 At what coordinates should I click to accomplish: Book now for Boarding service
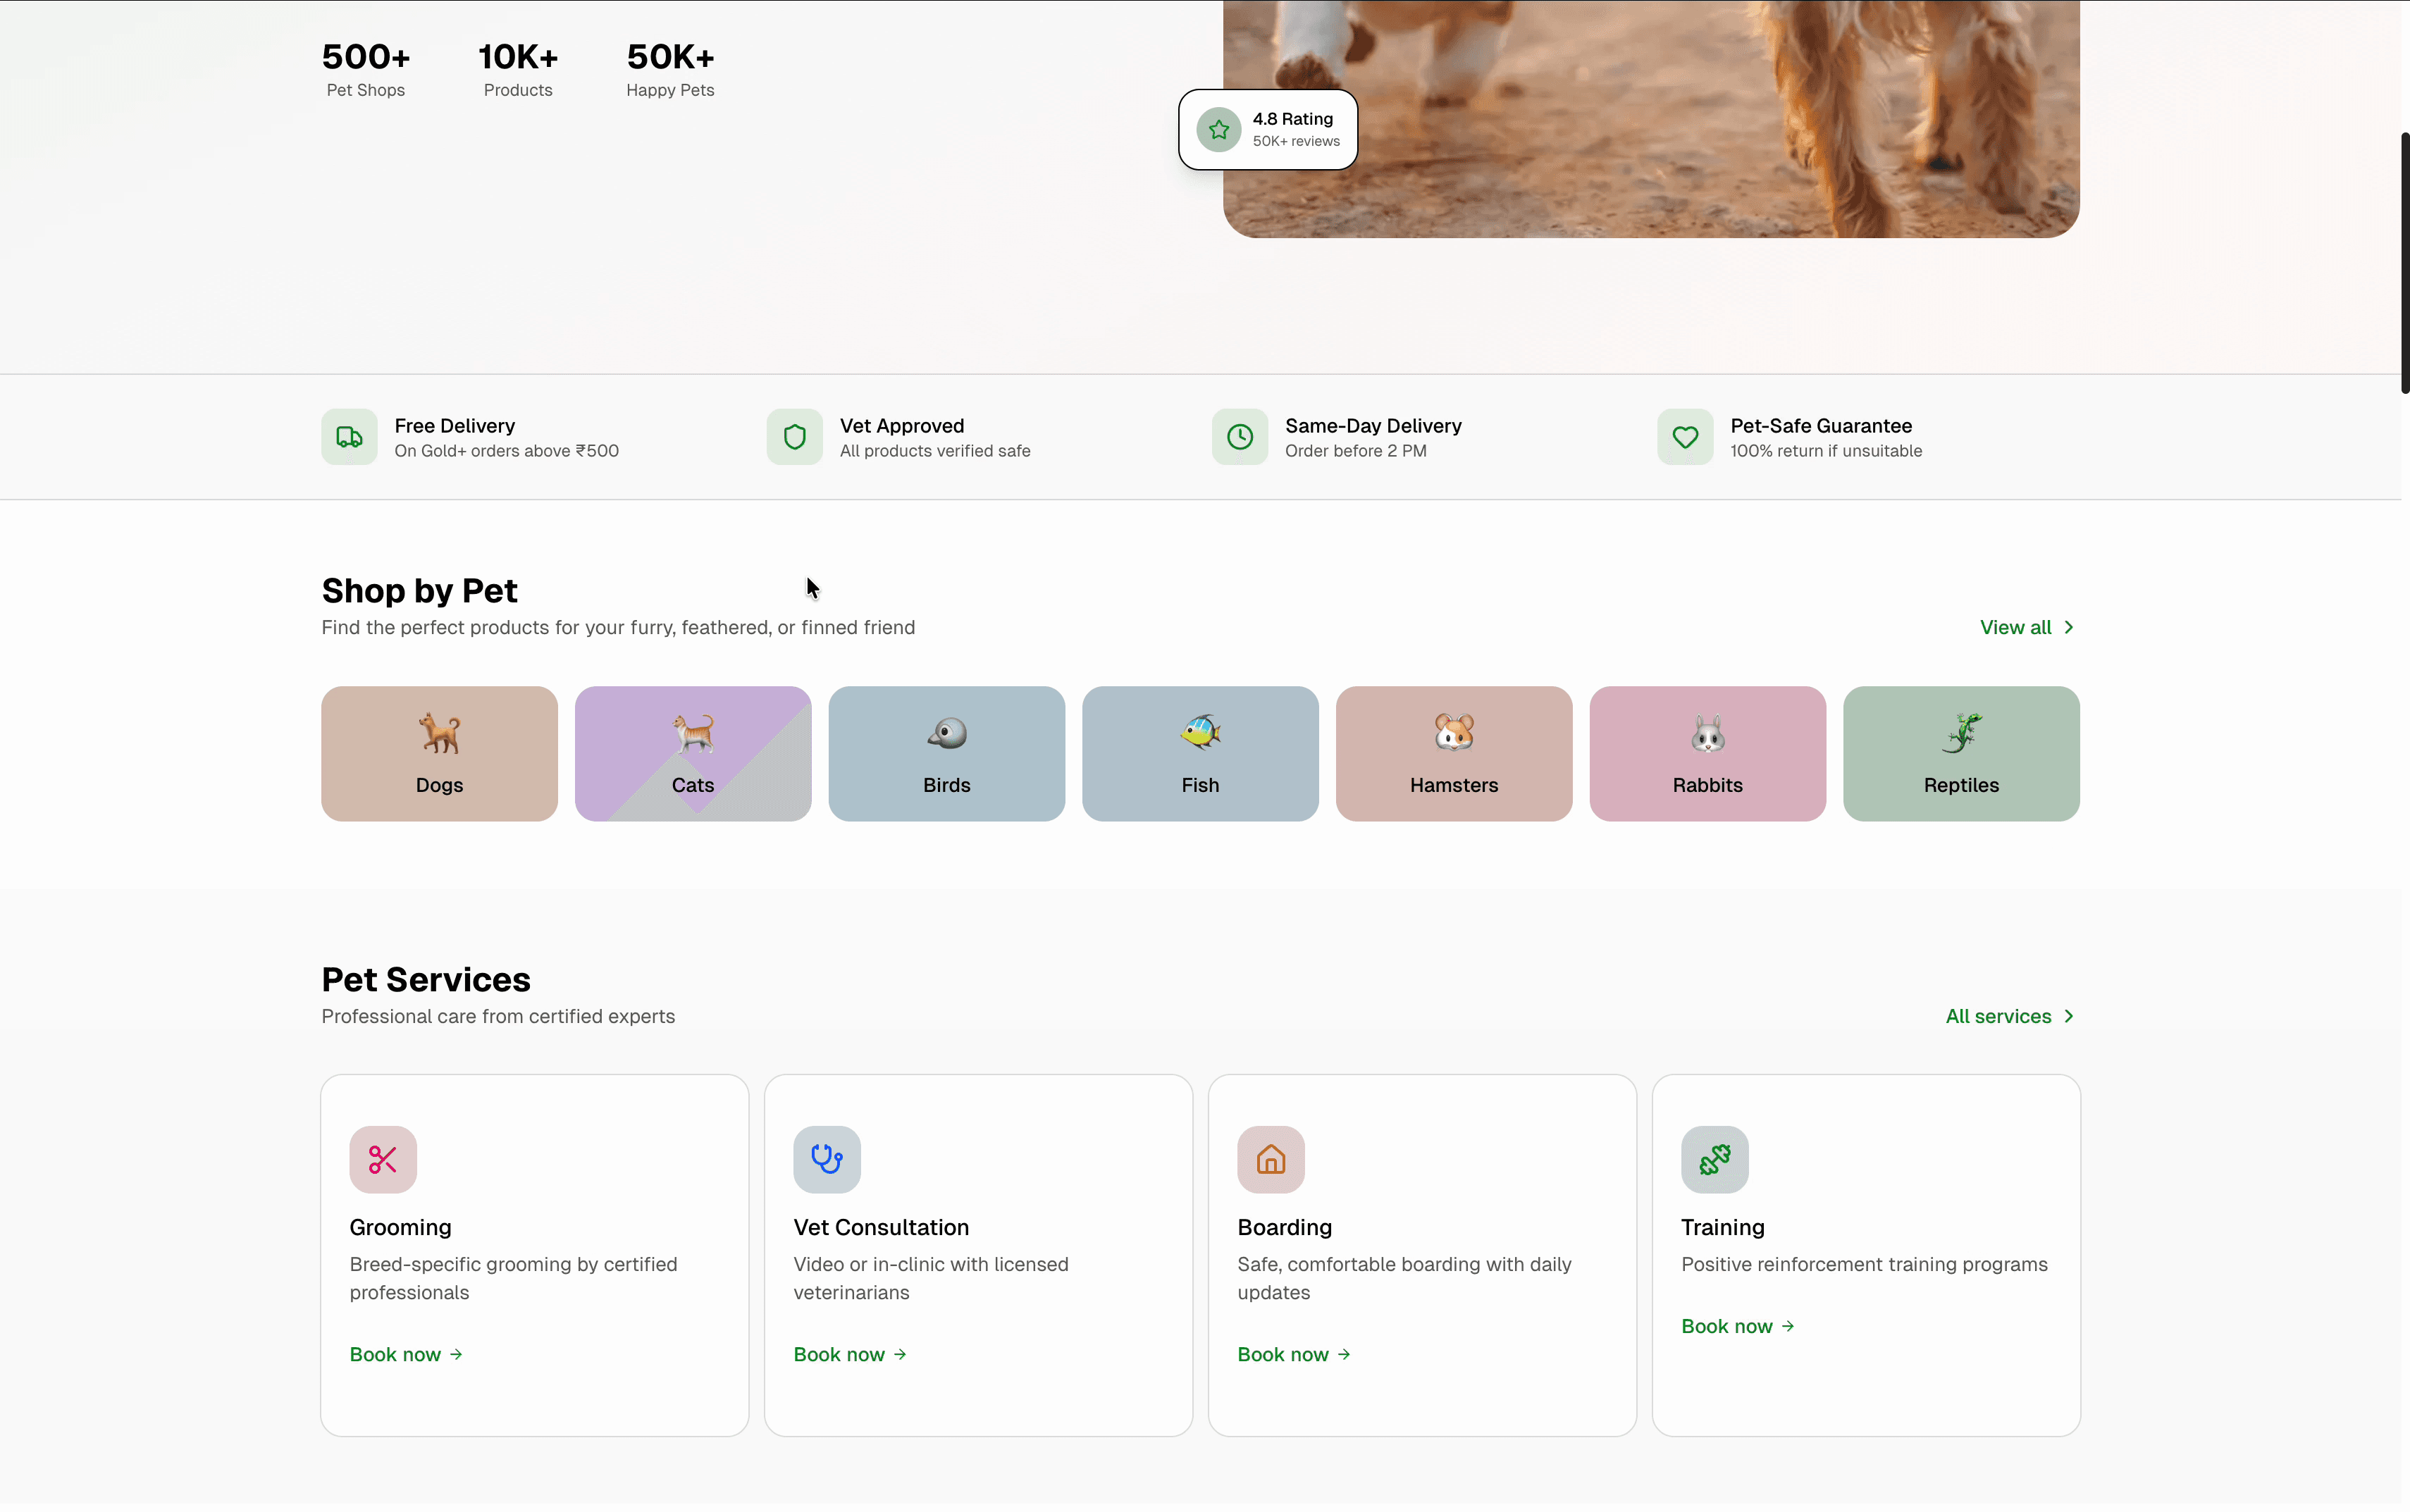[1293, 1355]
